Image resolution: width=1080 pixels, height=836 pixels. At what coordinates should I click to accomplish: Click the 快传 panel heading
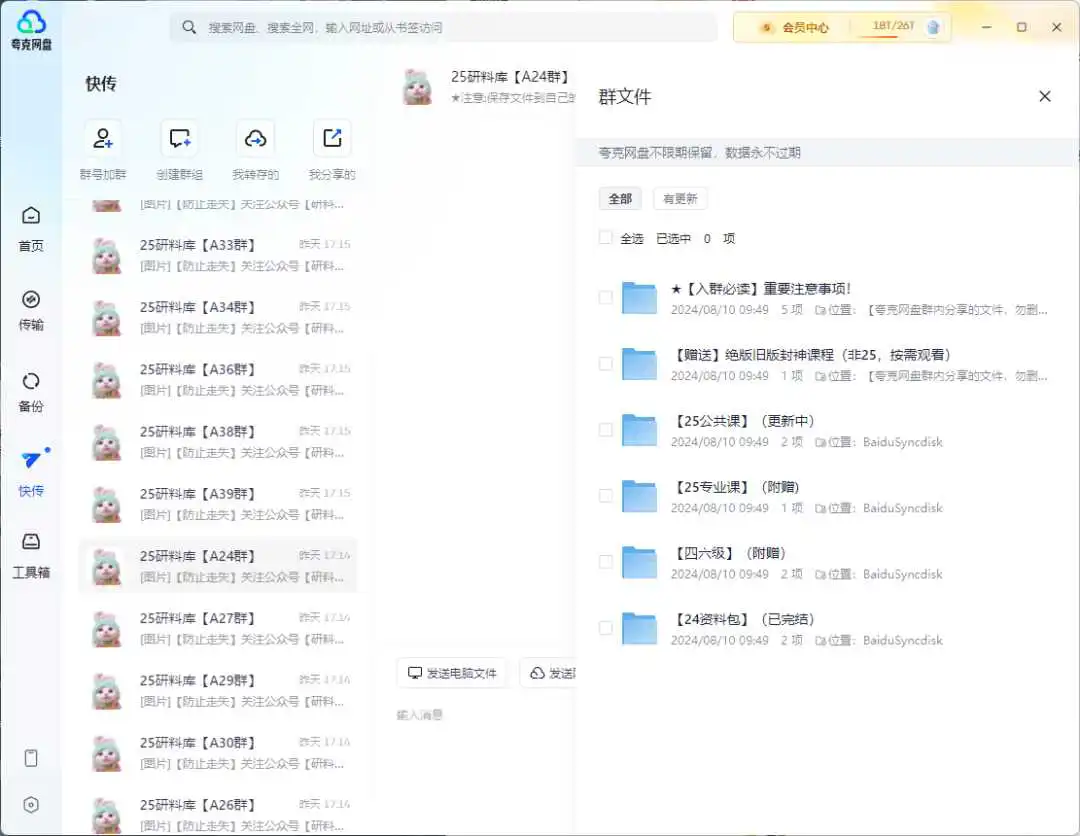101,83
